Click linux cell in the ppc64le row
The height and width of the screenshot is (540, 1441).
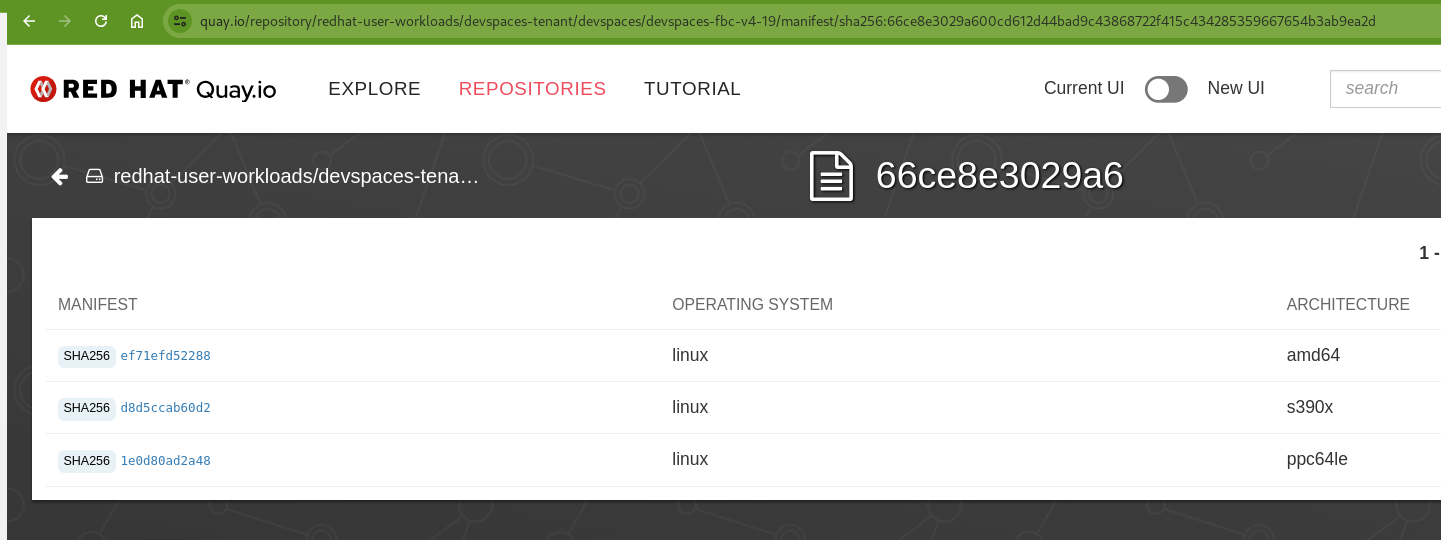(690, 459)
